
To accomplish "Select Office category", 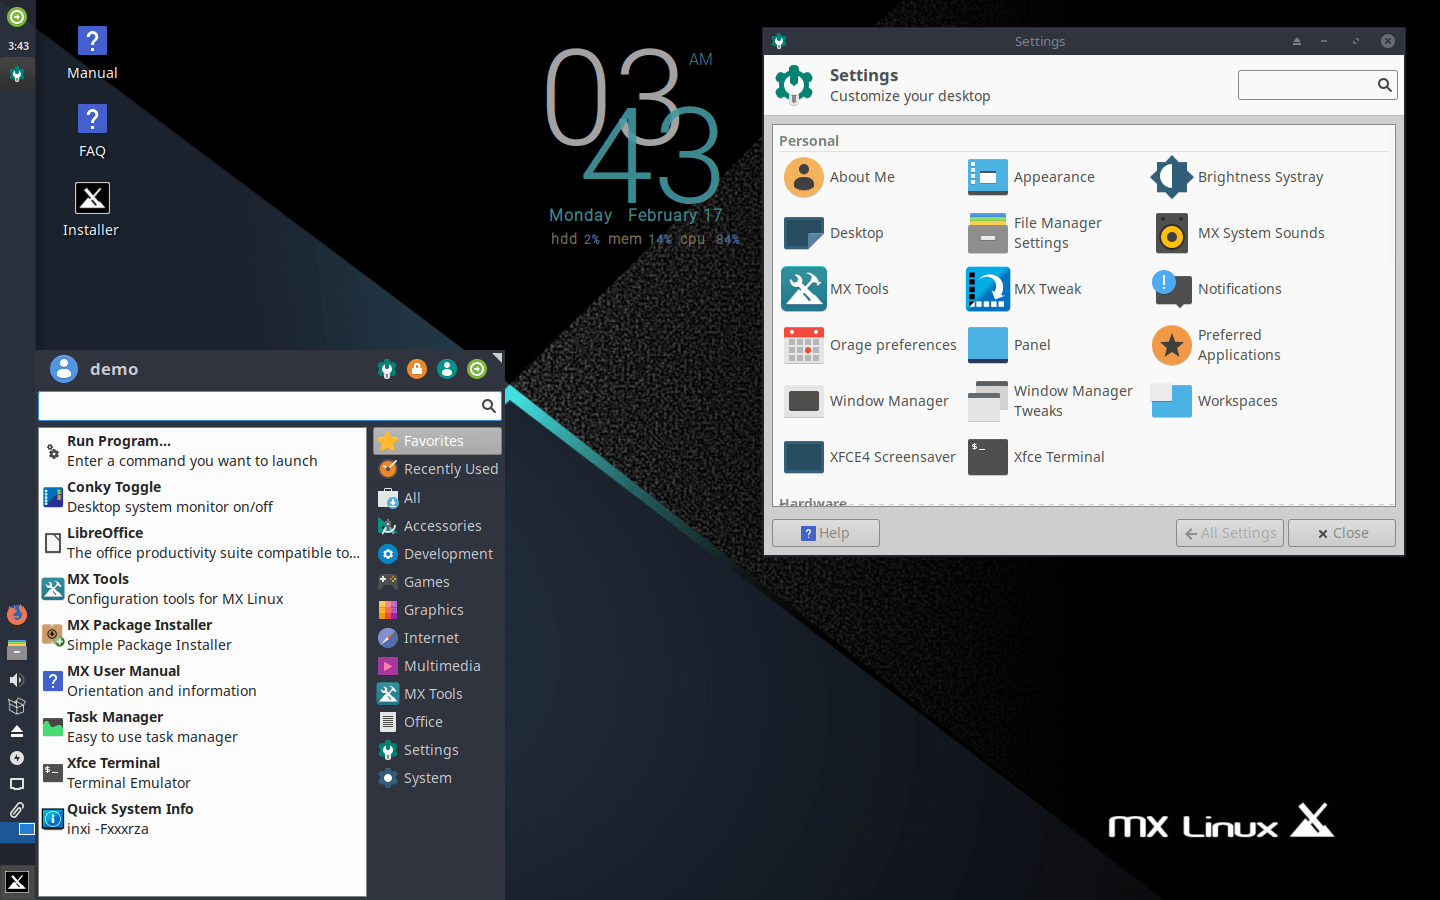I will click(x=437, y=721).
